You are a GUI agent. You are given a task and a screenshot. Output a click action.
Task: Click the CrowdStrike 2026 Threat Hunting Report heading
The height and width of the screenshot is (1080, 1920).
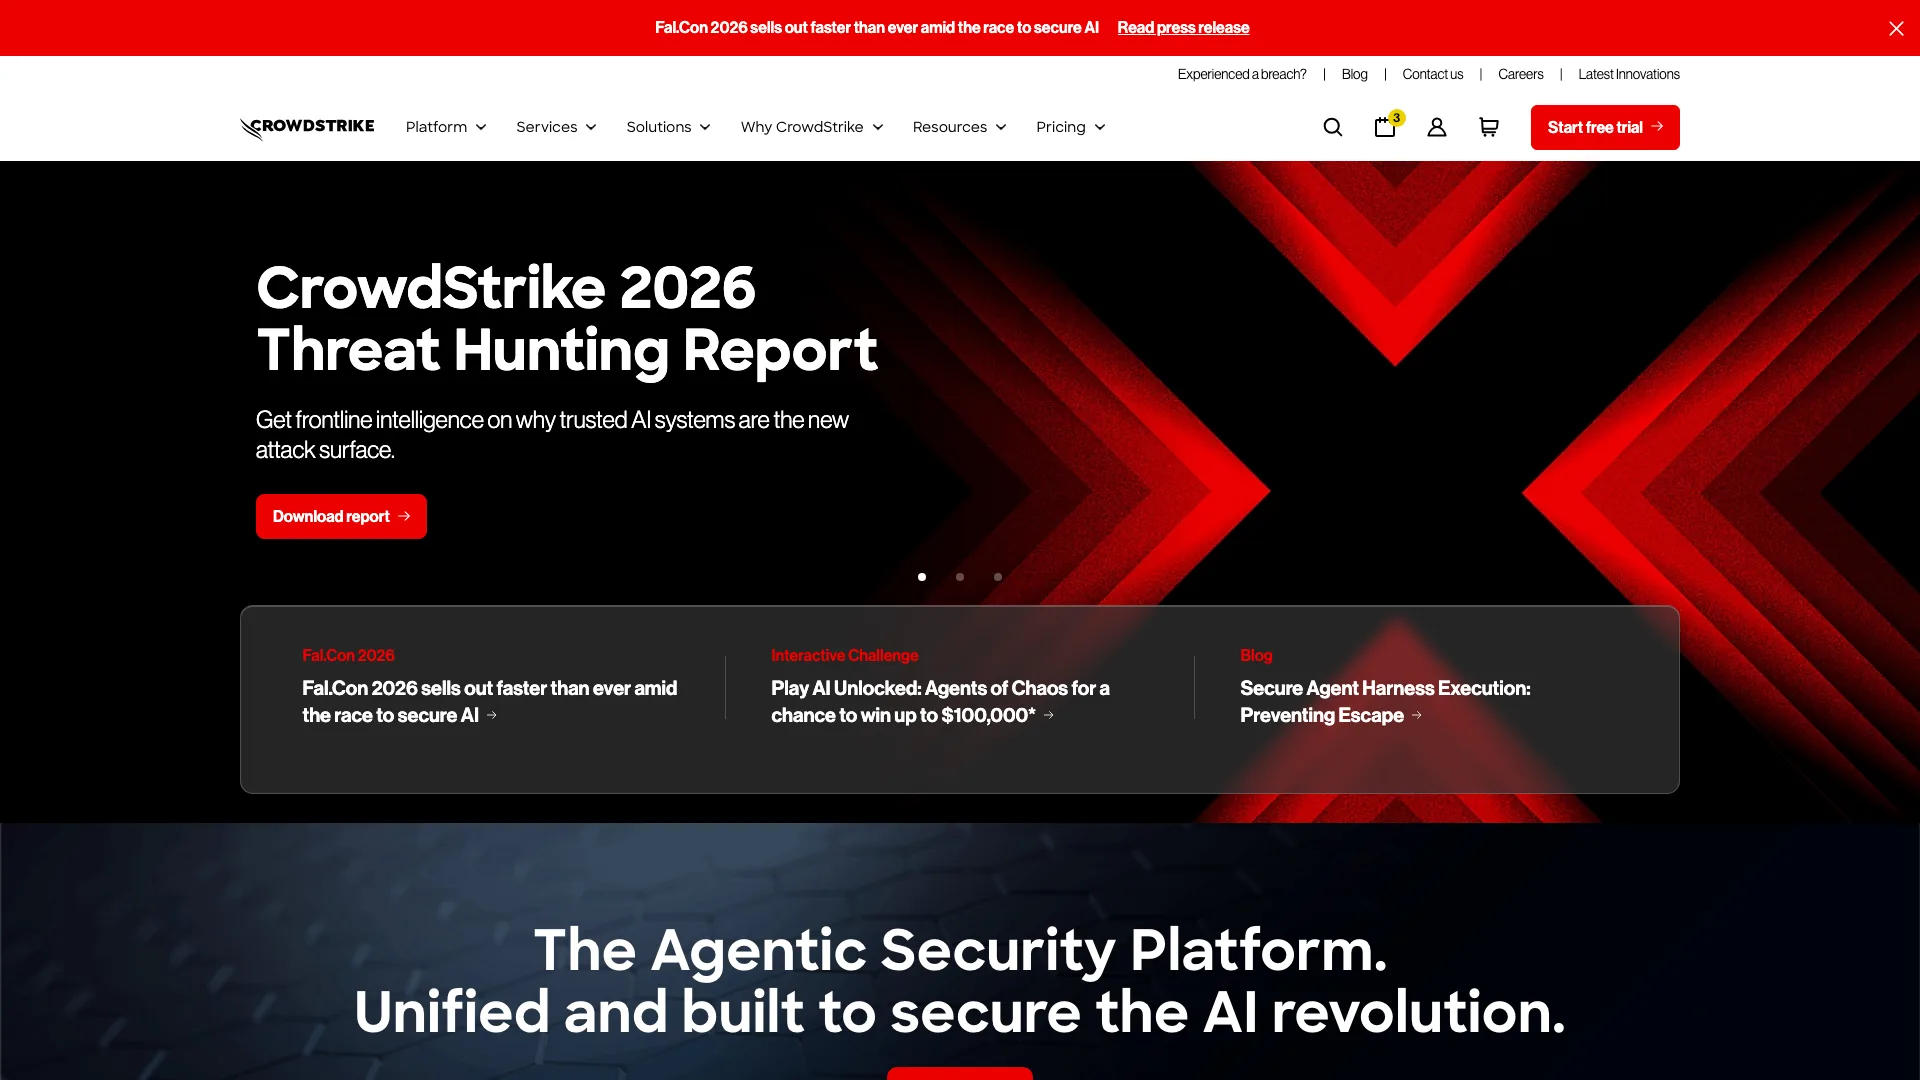[x=567, y=319]
